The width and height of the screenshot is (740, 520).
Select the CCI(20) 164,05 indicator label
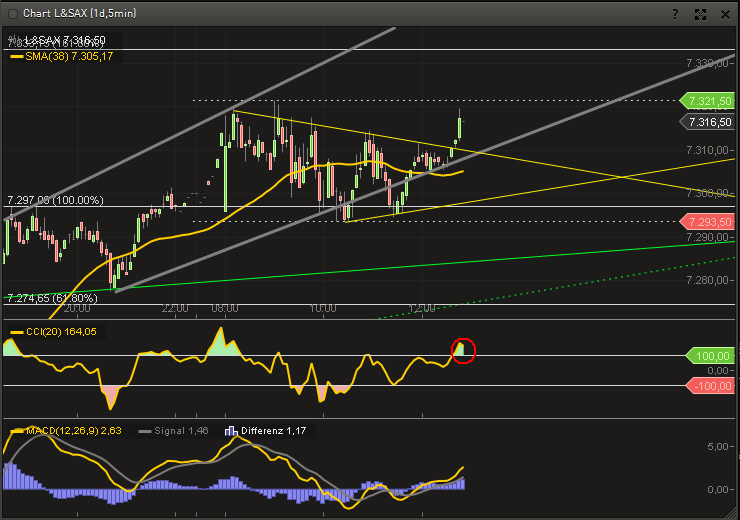pyautogui.click(x=61, y=332)
